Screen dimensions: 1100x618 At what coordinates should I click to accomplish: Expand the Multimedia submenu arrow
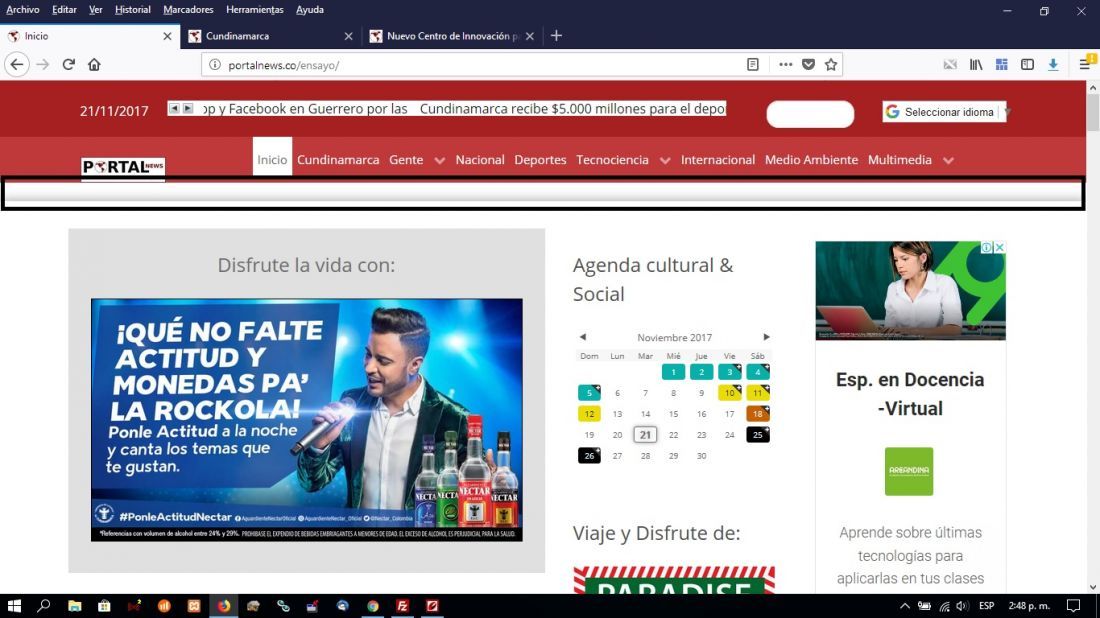tap(948, 161)
